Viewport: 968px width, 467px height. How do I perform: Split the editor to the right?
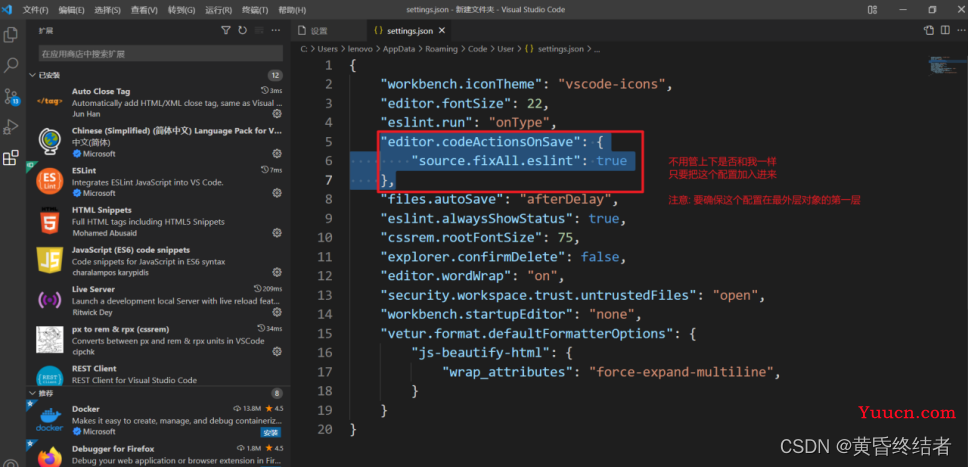click(945, 30)
